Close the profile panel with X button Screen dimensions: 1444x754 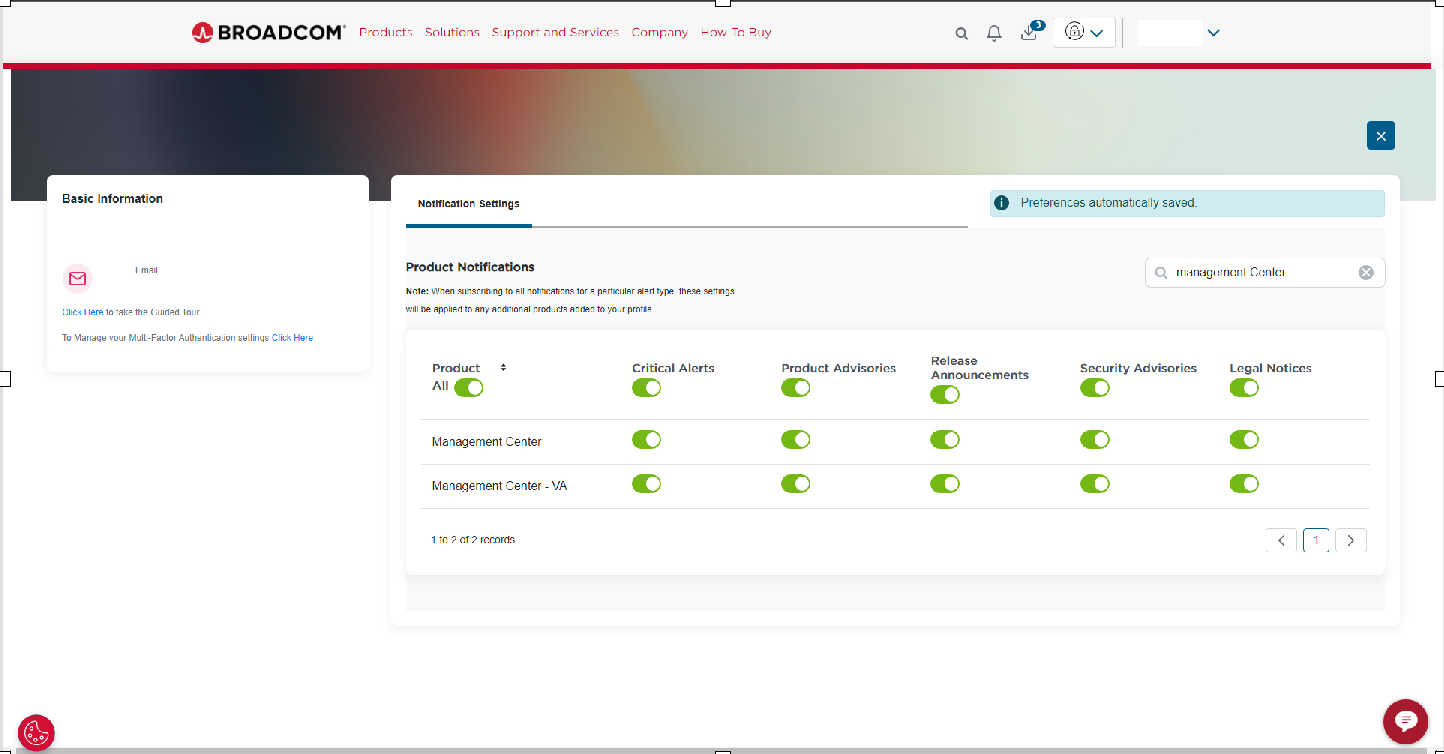[1380, 136]
